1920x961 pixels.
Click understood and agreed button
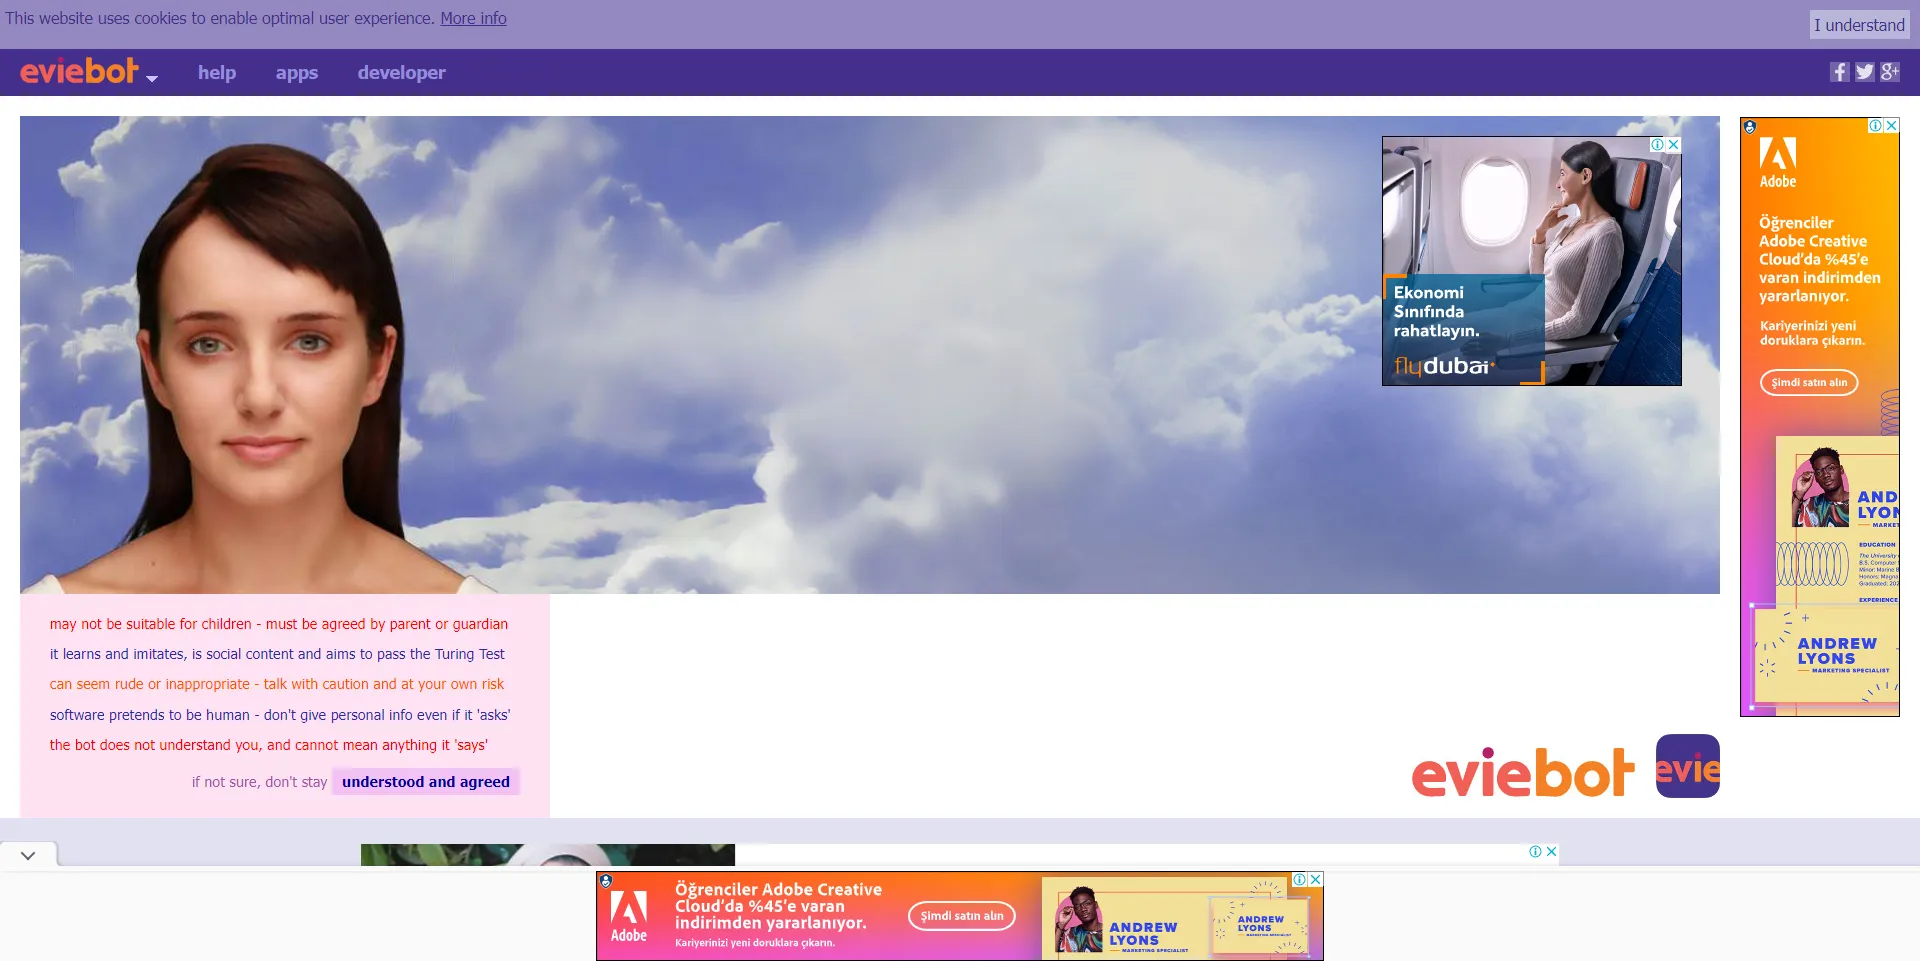(x=426, y=782)
